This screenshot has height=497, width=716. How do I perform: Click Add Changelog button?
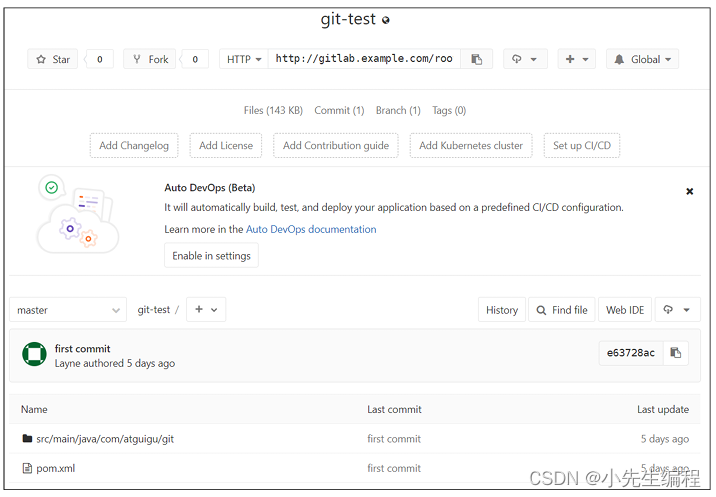tap(134, 146)
